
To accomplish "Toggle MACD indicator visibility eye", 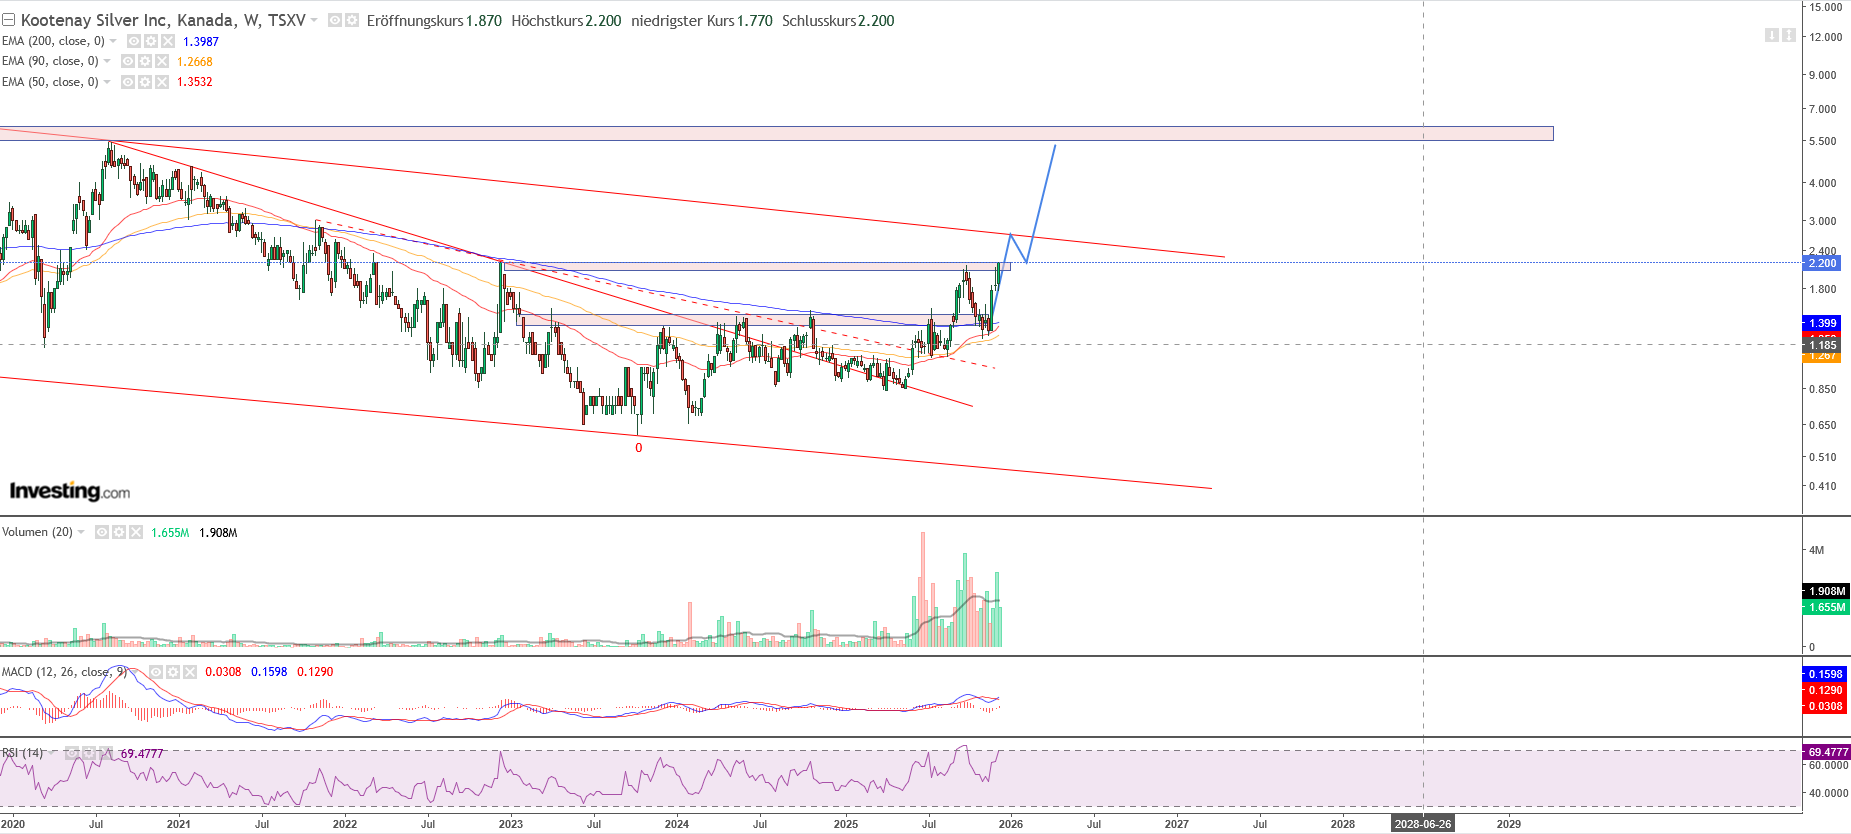I will (156, 672).
